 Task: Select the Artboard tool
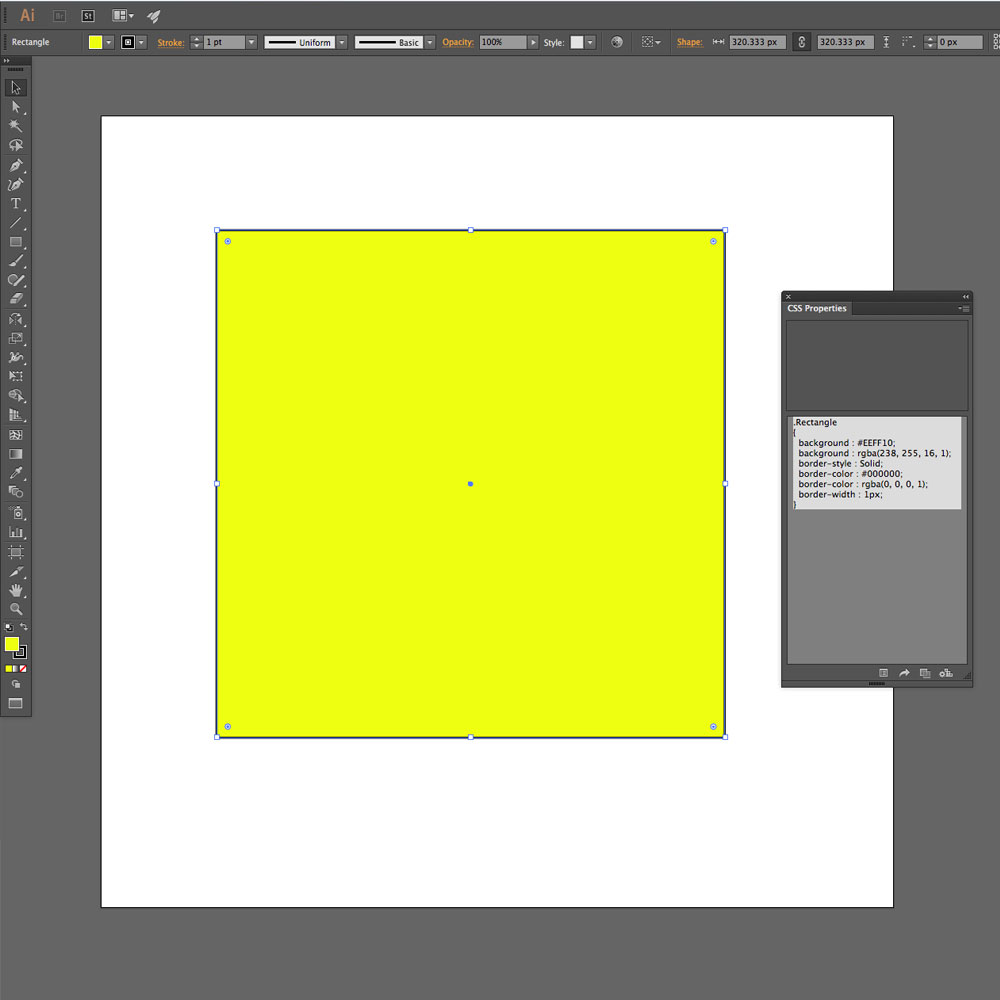(16, 552)
